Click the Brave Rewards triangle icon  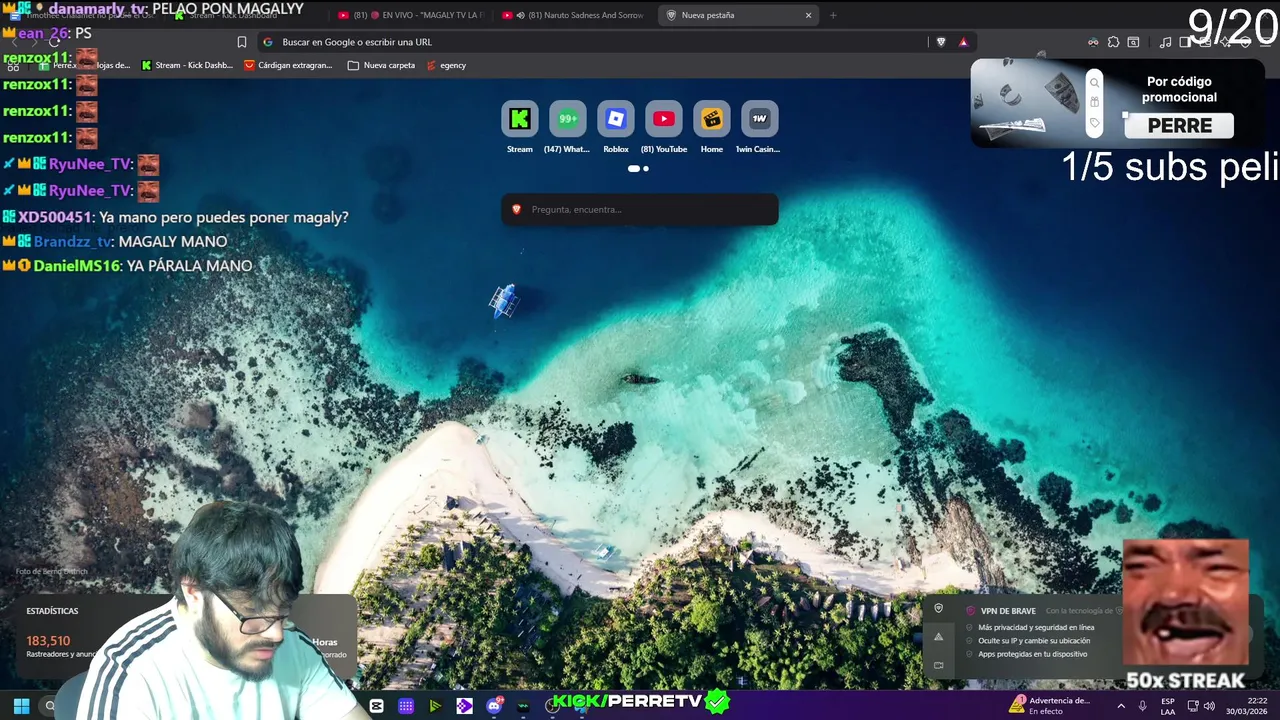click(x=963, y=42)
